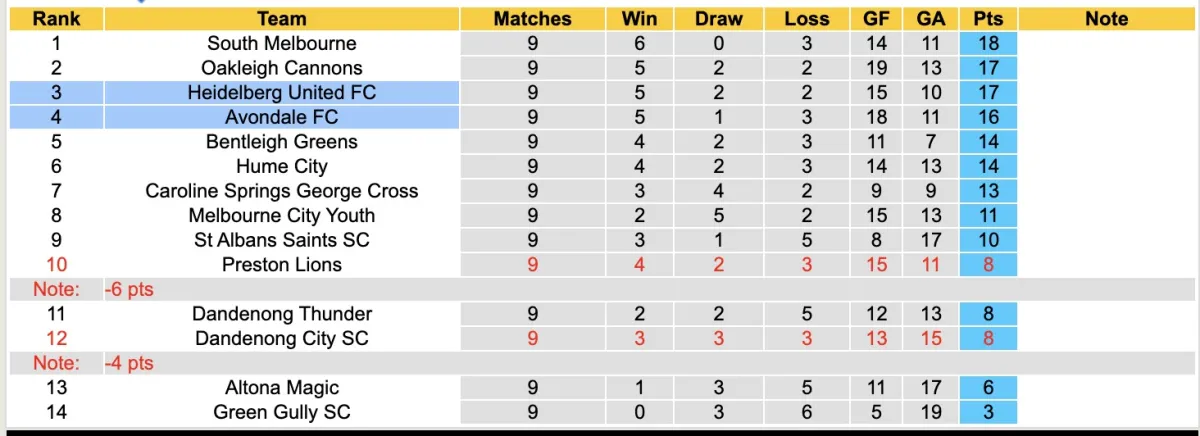Open Oakleigh Cannons team entry
This screenshot has height=436, width=1200.
click(281, 68)
